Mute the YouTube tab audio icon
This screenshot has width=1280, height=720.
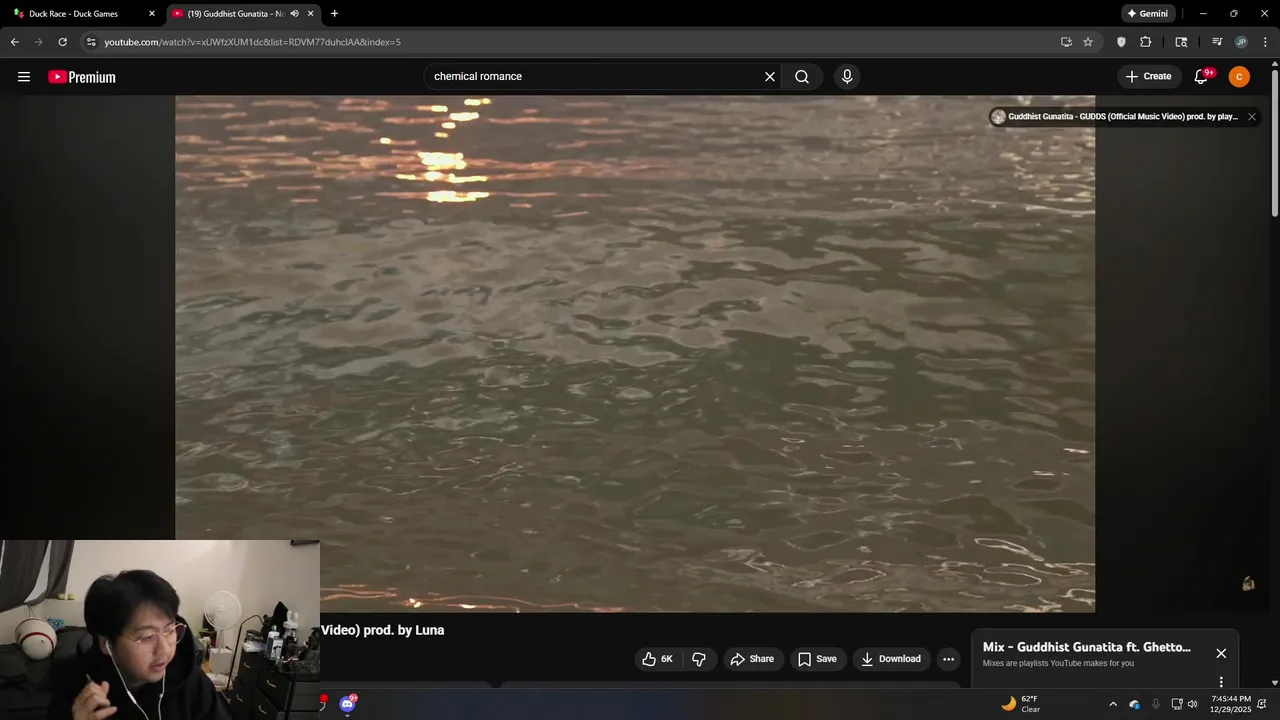point(294,14)
